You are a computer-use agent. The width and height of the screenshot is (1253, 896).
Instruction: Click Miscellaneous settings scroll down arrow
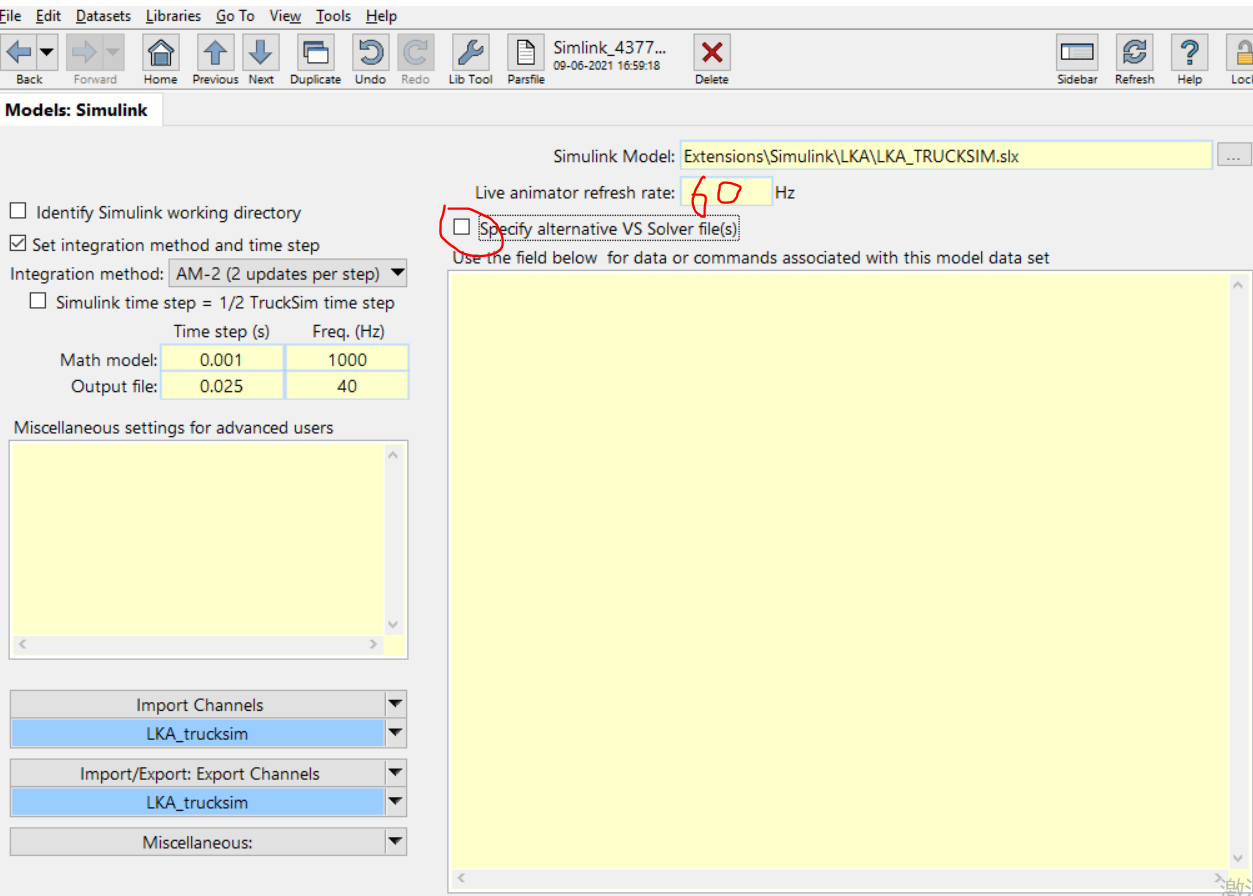(x=393, y=624)
